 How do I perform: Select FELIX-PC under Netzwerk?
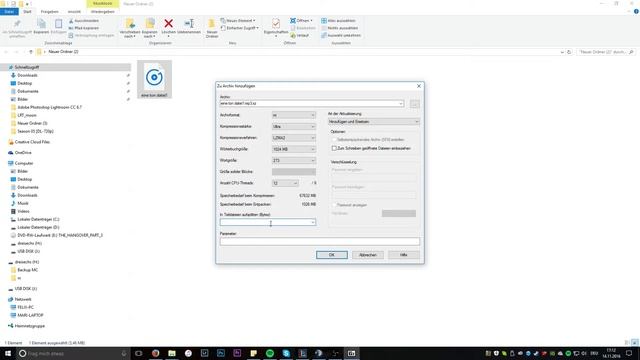(x=25, y=307)
